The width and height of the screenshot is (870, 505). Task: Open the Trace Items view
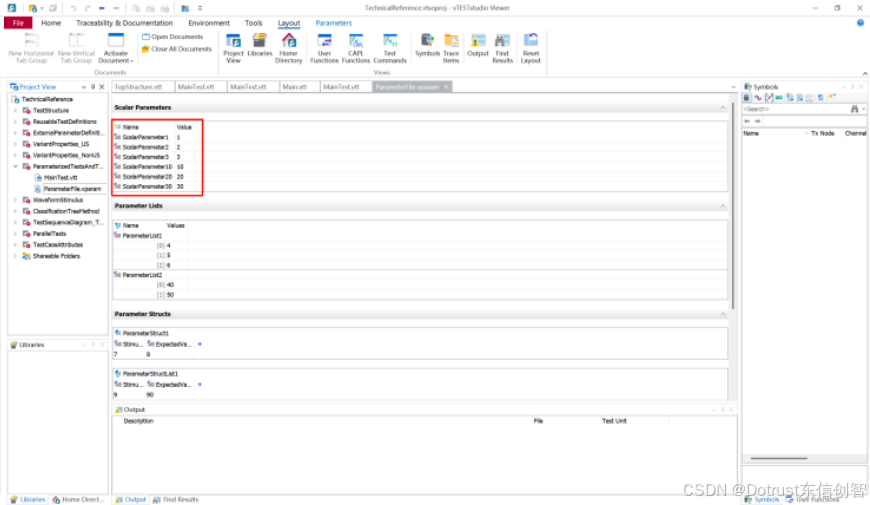(451, 48)
